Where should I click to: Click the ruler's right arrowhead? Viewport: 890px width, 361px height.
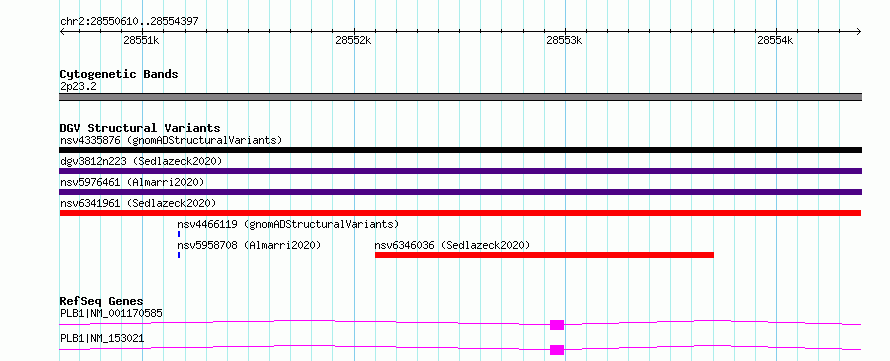point(859,31)
